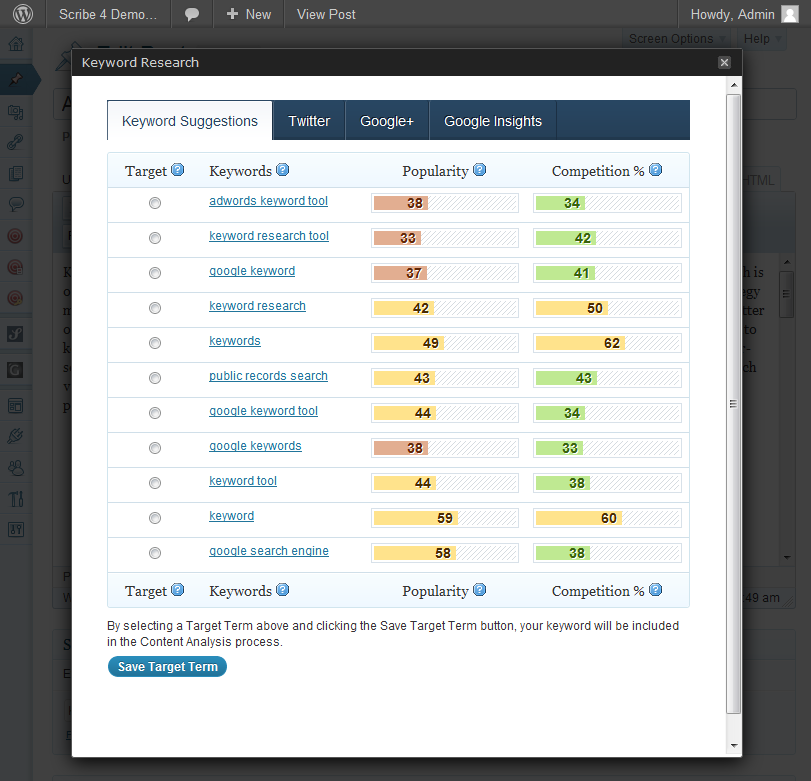Viewport: 811px width, 781px height.
Task: Click help icon beside top Competition % header
Action: [x=656, y=170]
